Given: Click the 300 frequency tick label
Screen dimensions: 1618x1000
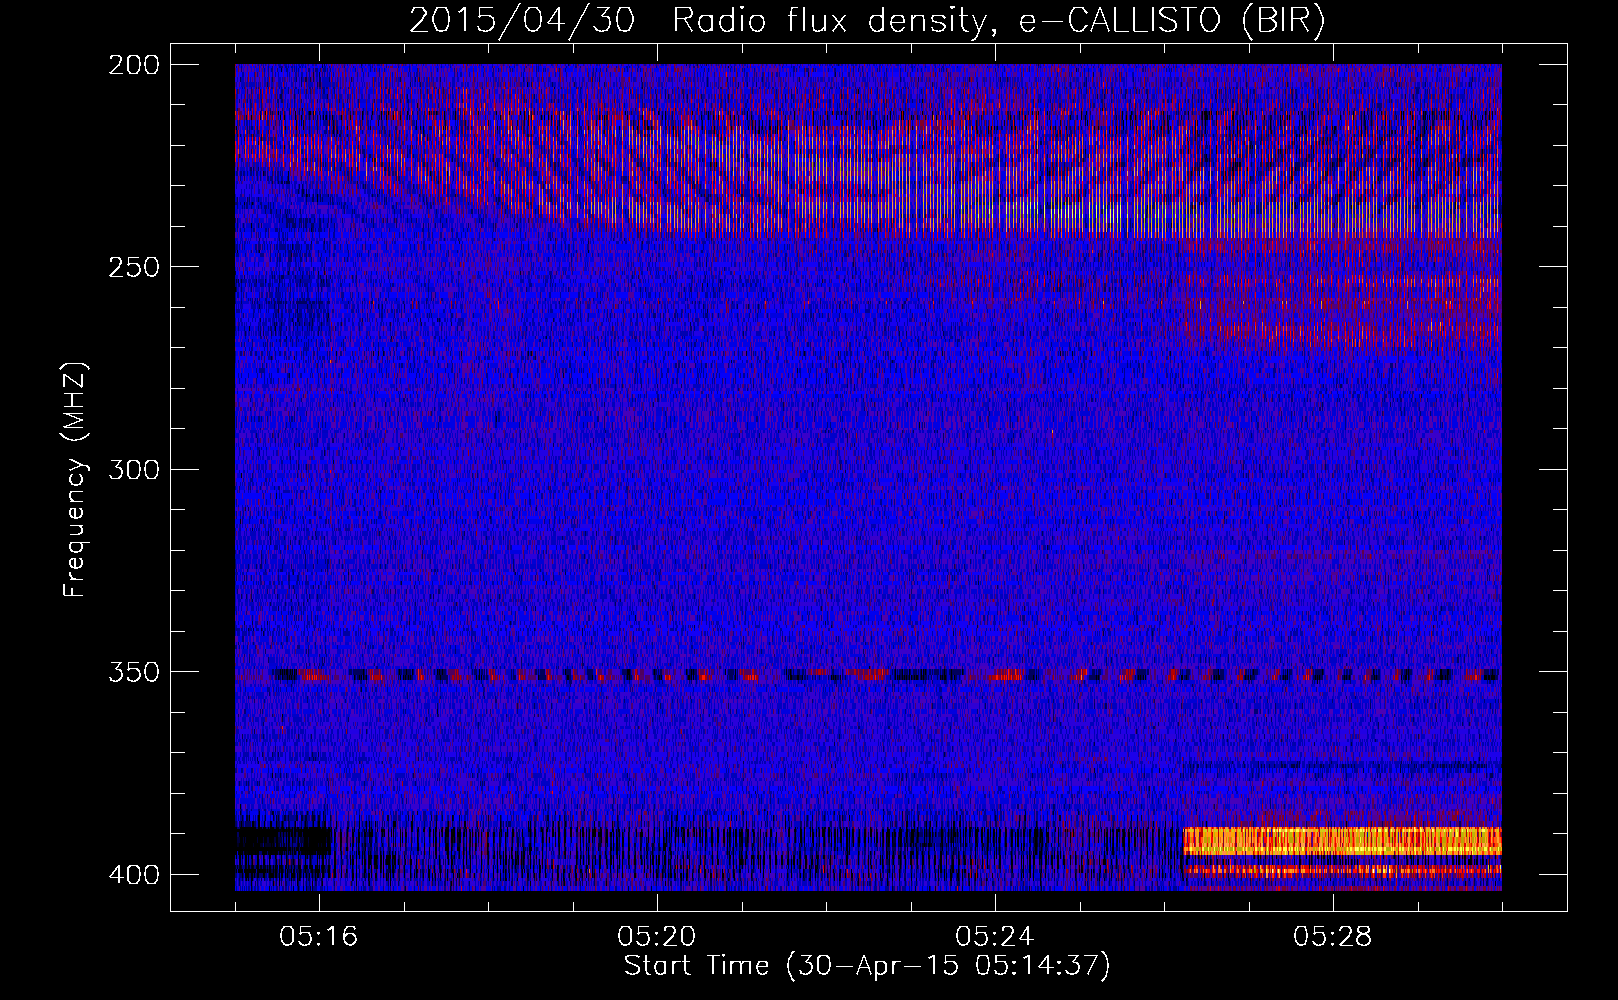Looking at the screenshot, I should pos(134,469).
